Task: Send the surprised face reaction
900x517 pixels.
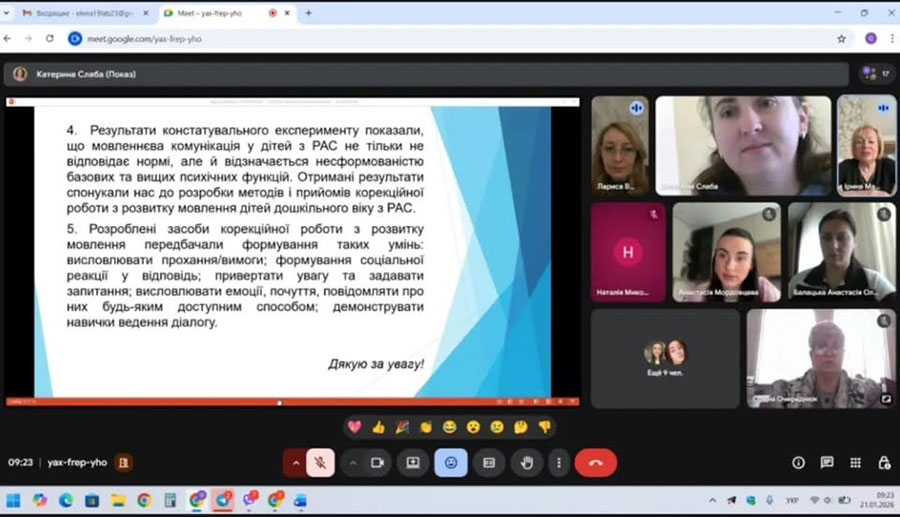Action: pyautogui.click(x=473, y=427)
